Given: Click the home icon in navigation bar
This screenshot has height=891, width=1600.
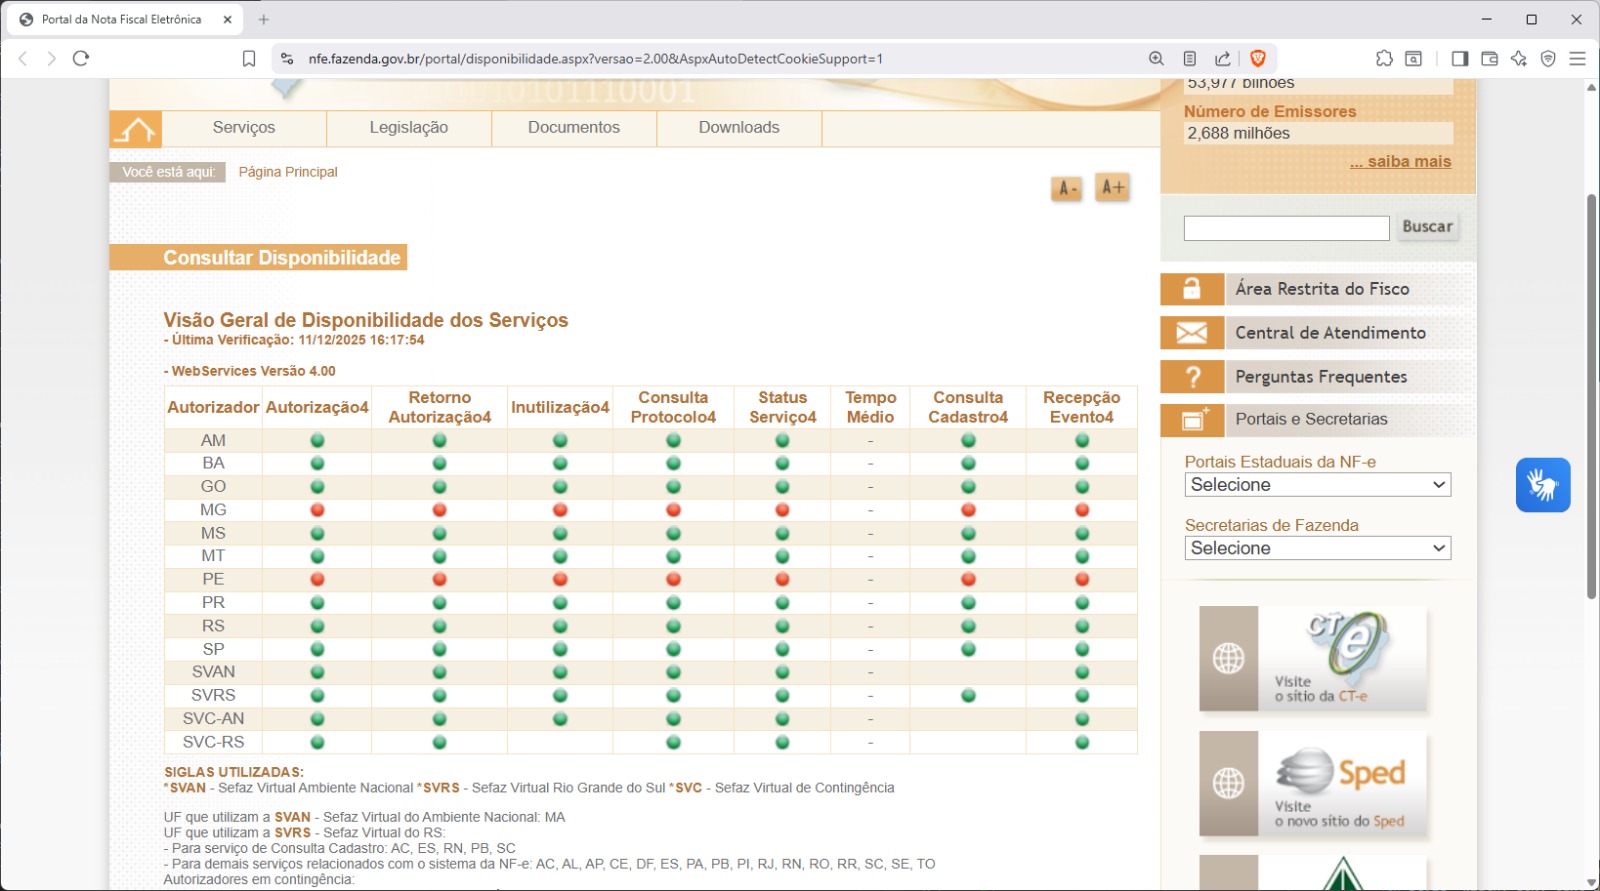Looking at the screenshot, I should (136, 129).
